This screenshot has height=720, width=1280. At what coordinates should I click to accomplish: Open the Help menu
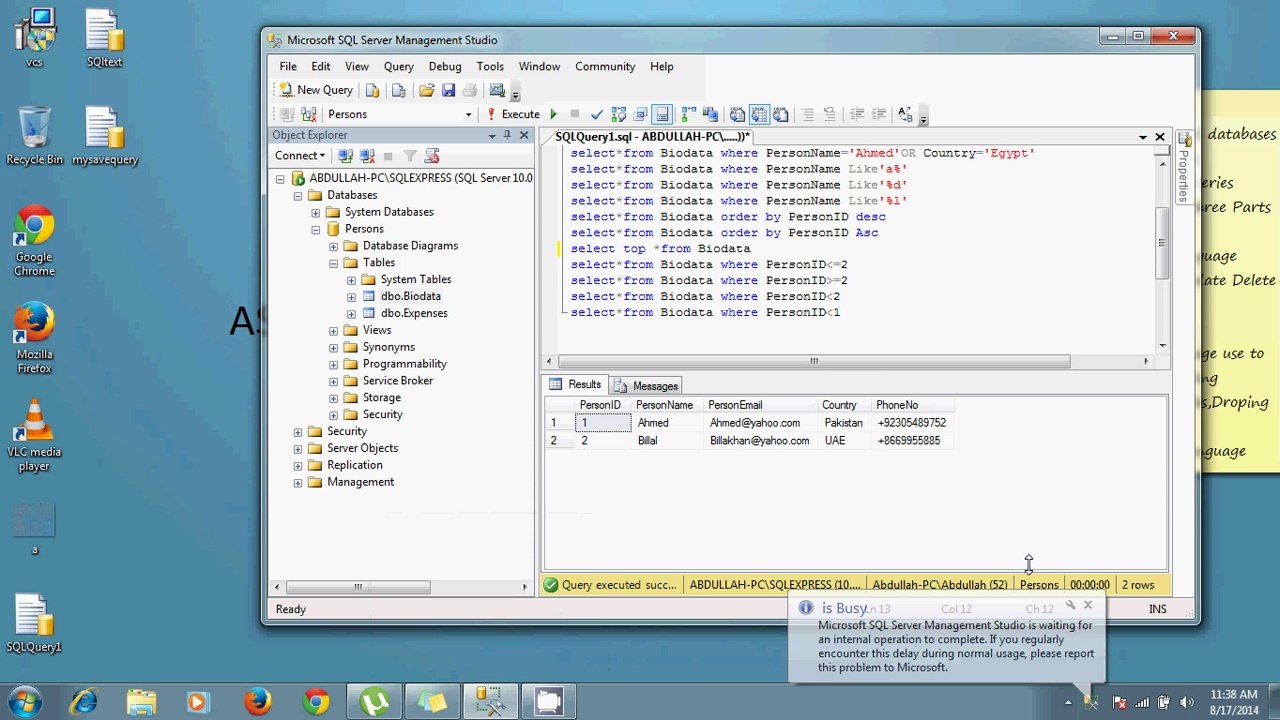coord(662,66)
